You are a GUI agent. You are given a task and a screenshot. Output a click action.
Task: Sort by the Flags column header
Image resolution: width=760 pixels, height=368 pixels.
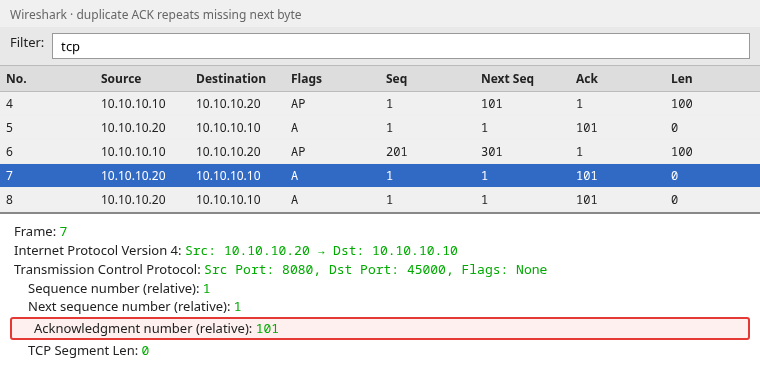(306, 79)
